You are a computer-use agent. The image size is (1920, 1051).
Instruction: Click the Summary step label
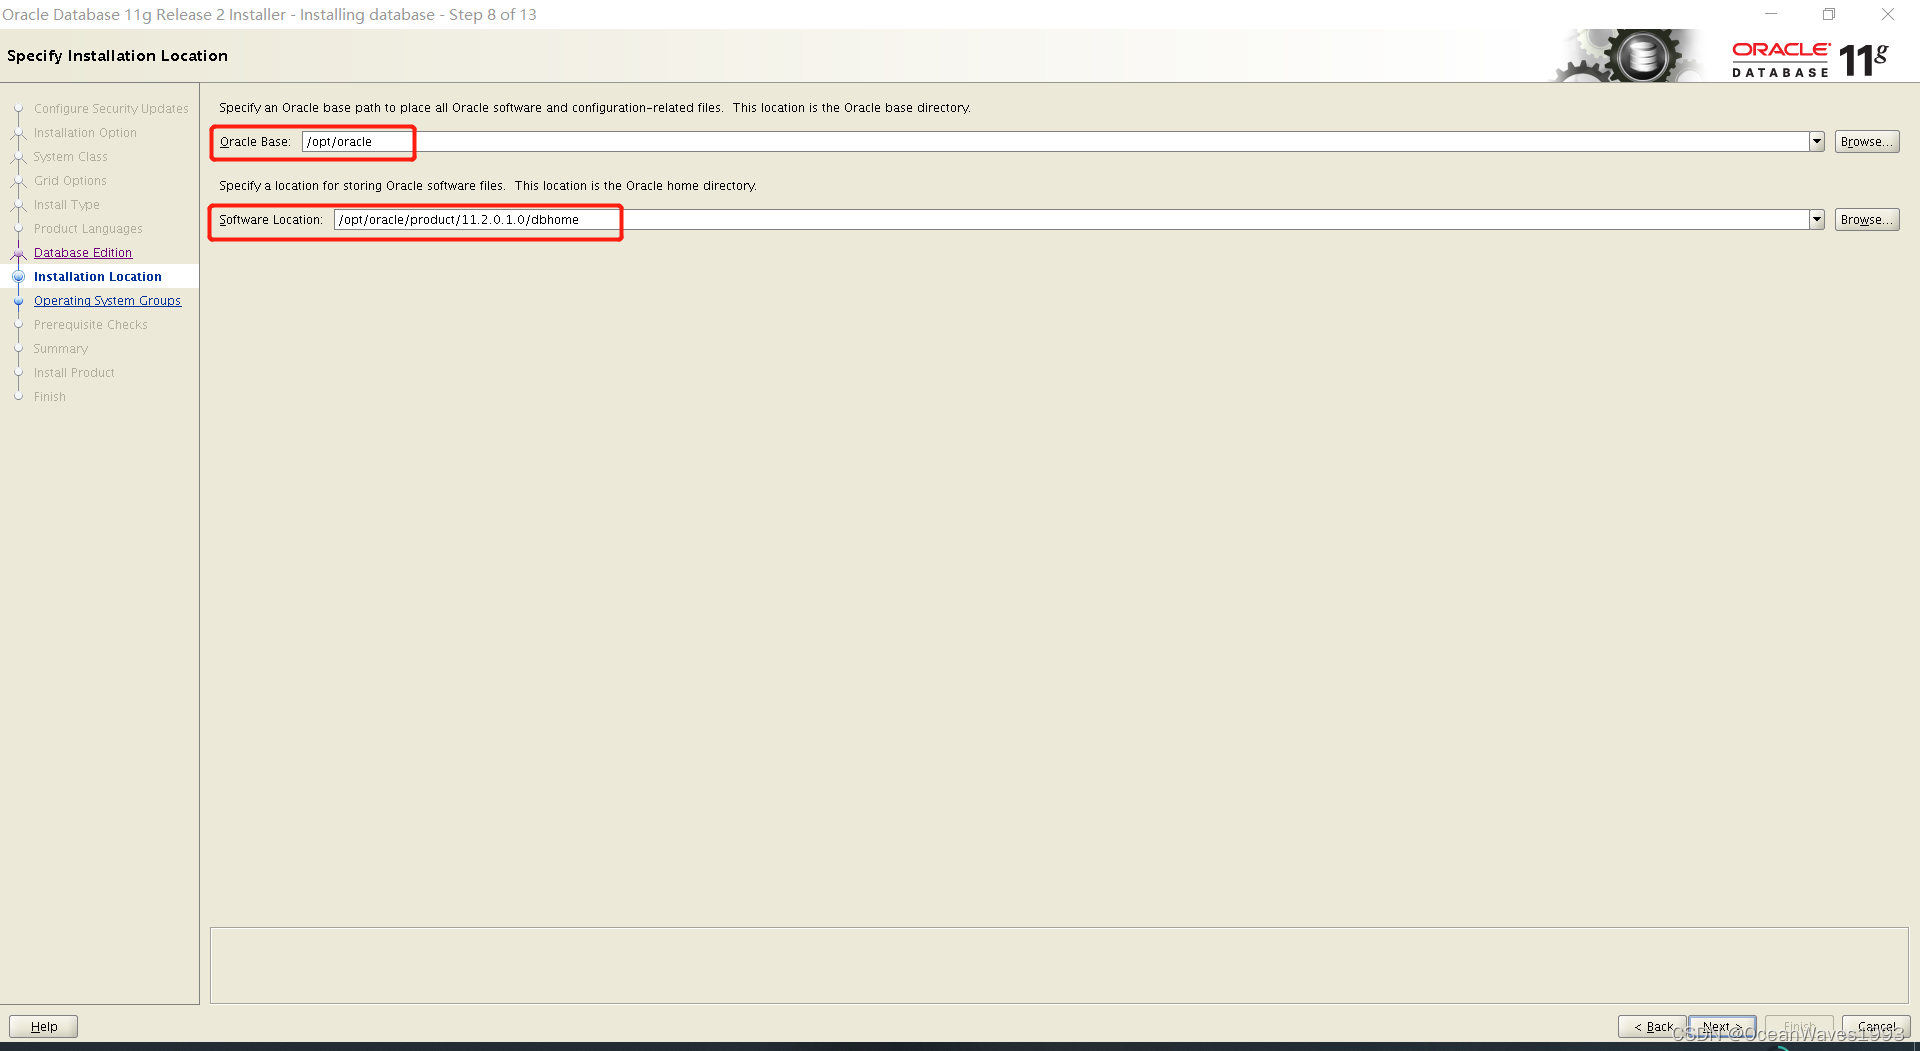[60, 349]
